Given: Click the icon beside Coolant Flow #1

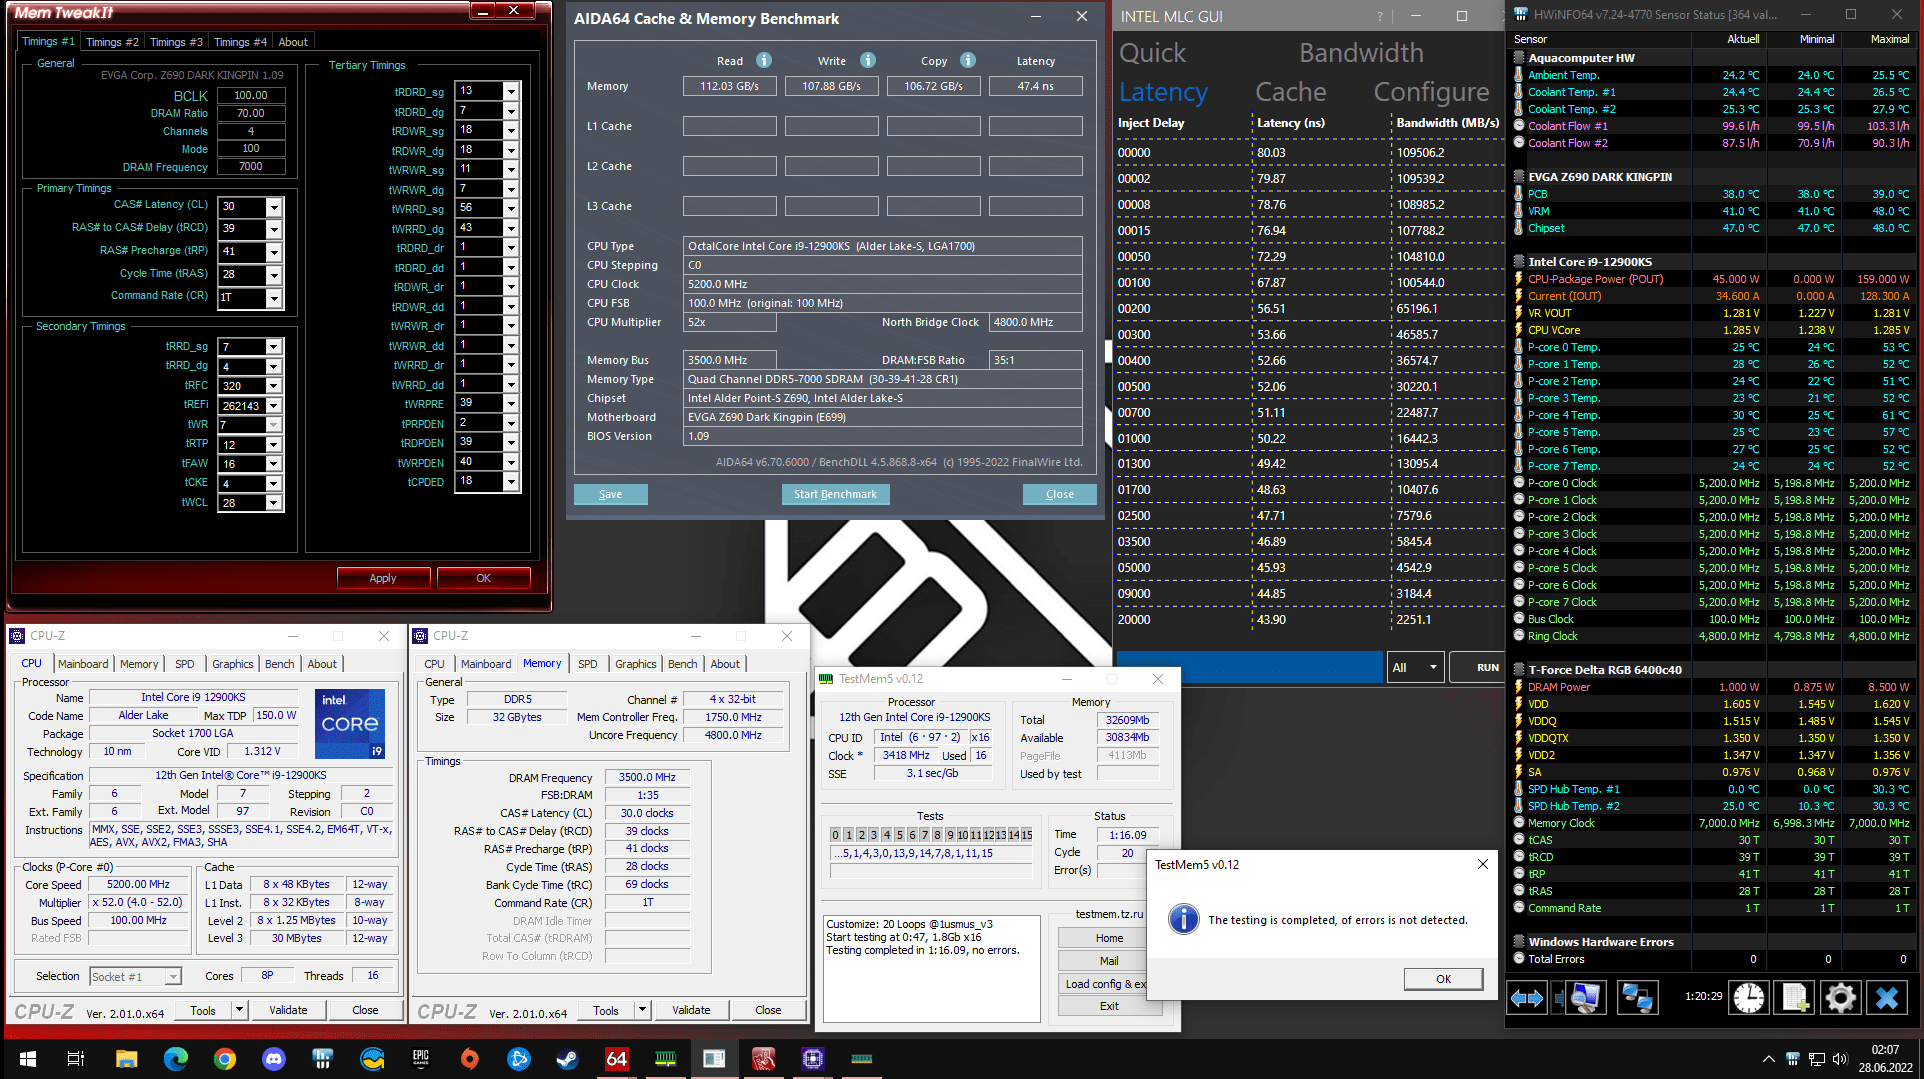Looking at the screenshot, I should (1519, 126).
